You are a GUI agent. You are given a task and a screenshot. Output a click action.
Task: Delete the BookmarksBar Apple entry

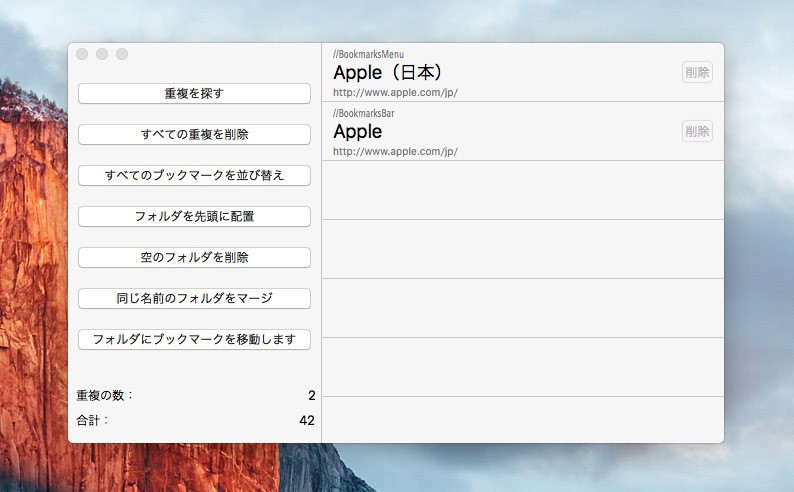(697, 131)
